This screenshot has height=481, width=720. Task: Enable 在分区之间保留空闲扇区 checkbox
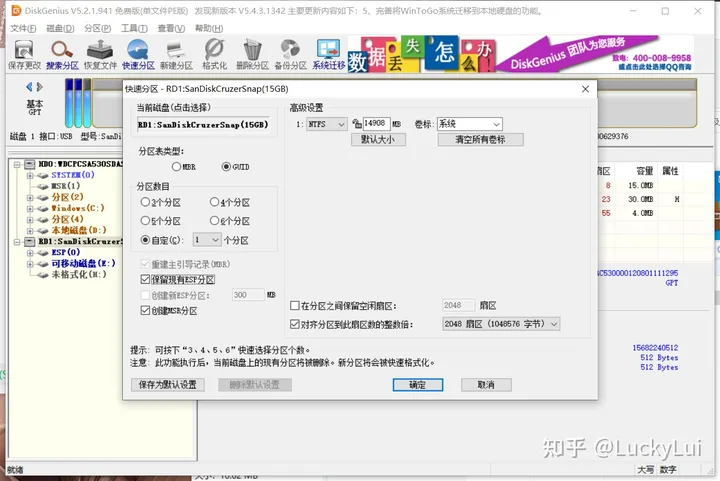[x=294, y=305]
